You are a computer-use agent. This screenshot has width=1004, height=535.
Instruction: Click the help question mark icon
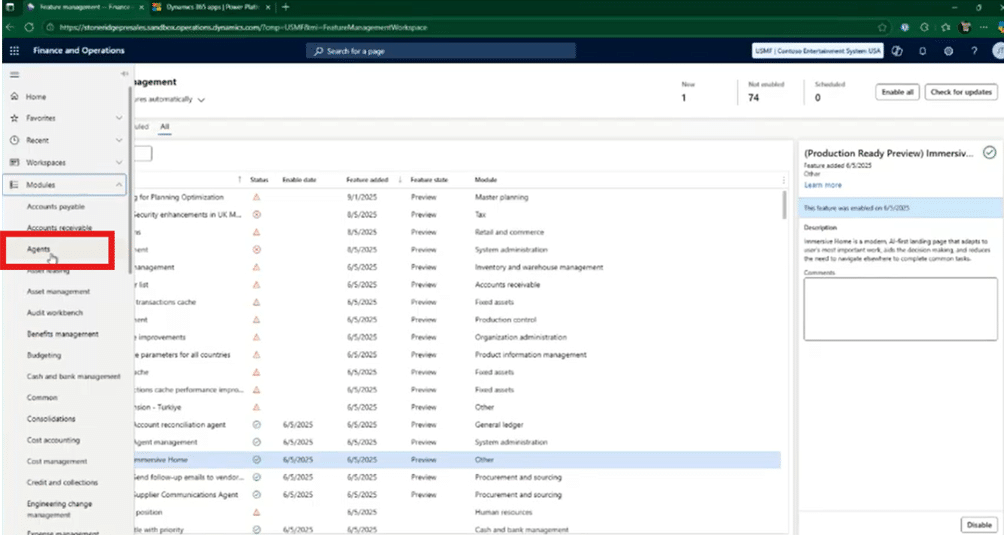973,51
